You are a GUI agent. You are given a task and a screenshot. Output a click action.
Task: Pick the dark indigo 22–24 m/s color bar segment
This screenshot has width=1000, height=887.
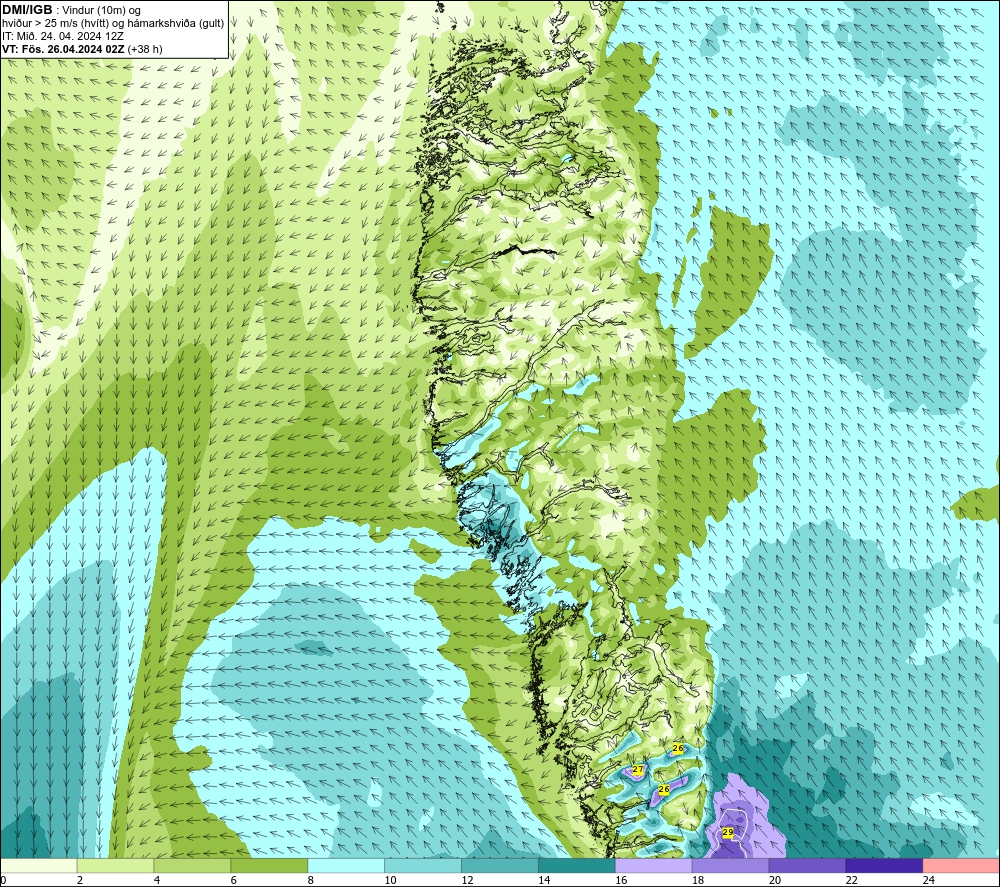click(884, 866)
